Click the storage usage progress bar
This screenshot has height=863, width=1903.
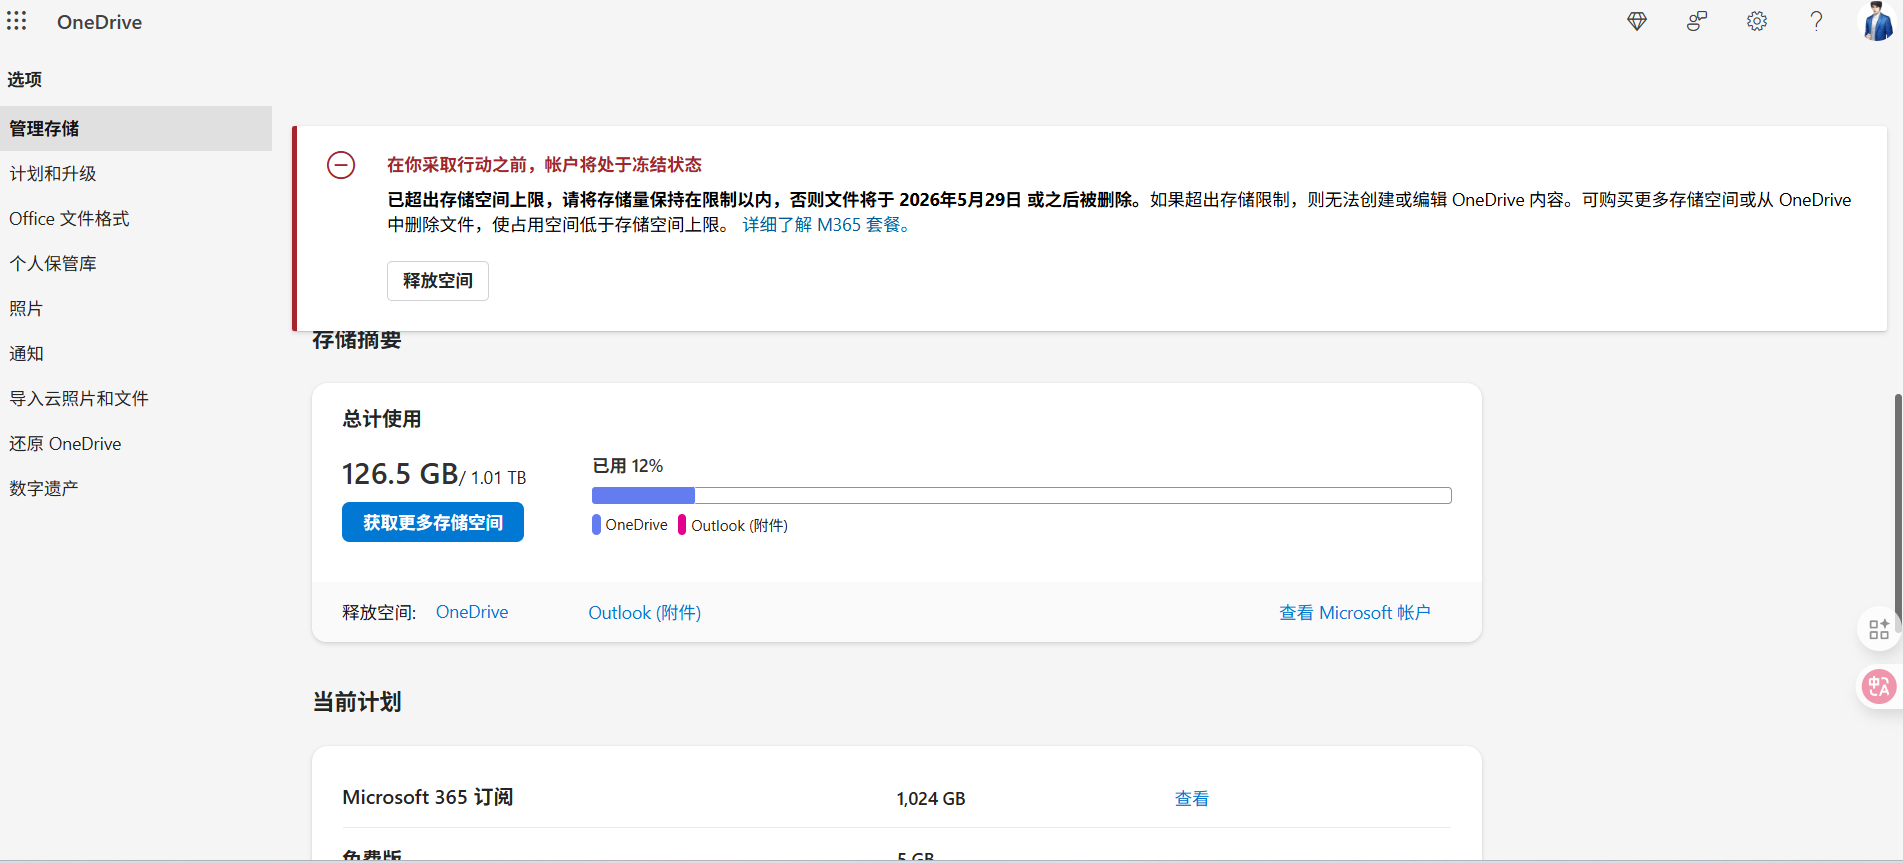point(1021,495)
